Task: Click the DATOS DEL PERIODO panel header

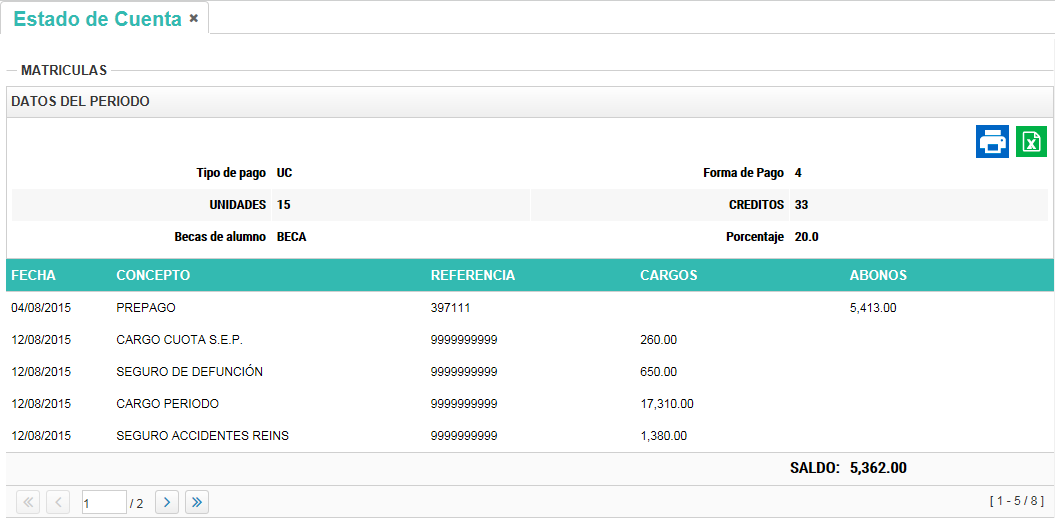Action: tap(80, 102)
